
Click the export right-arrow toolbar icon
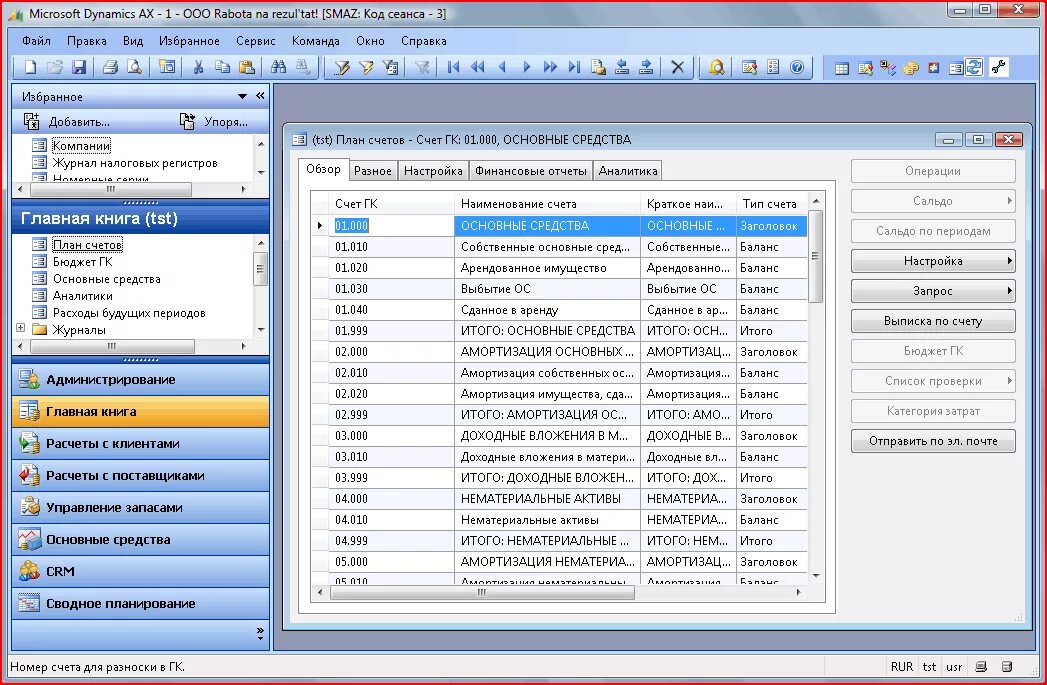click(x=646, y=67)
